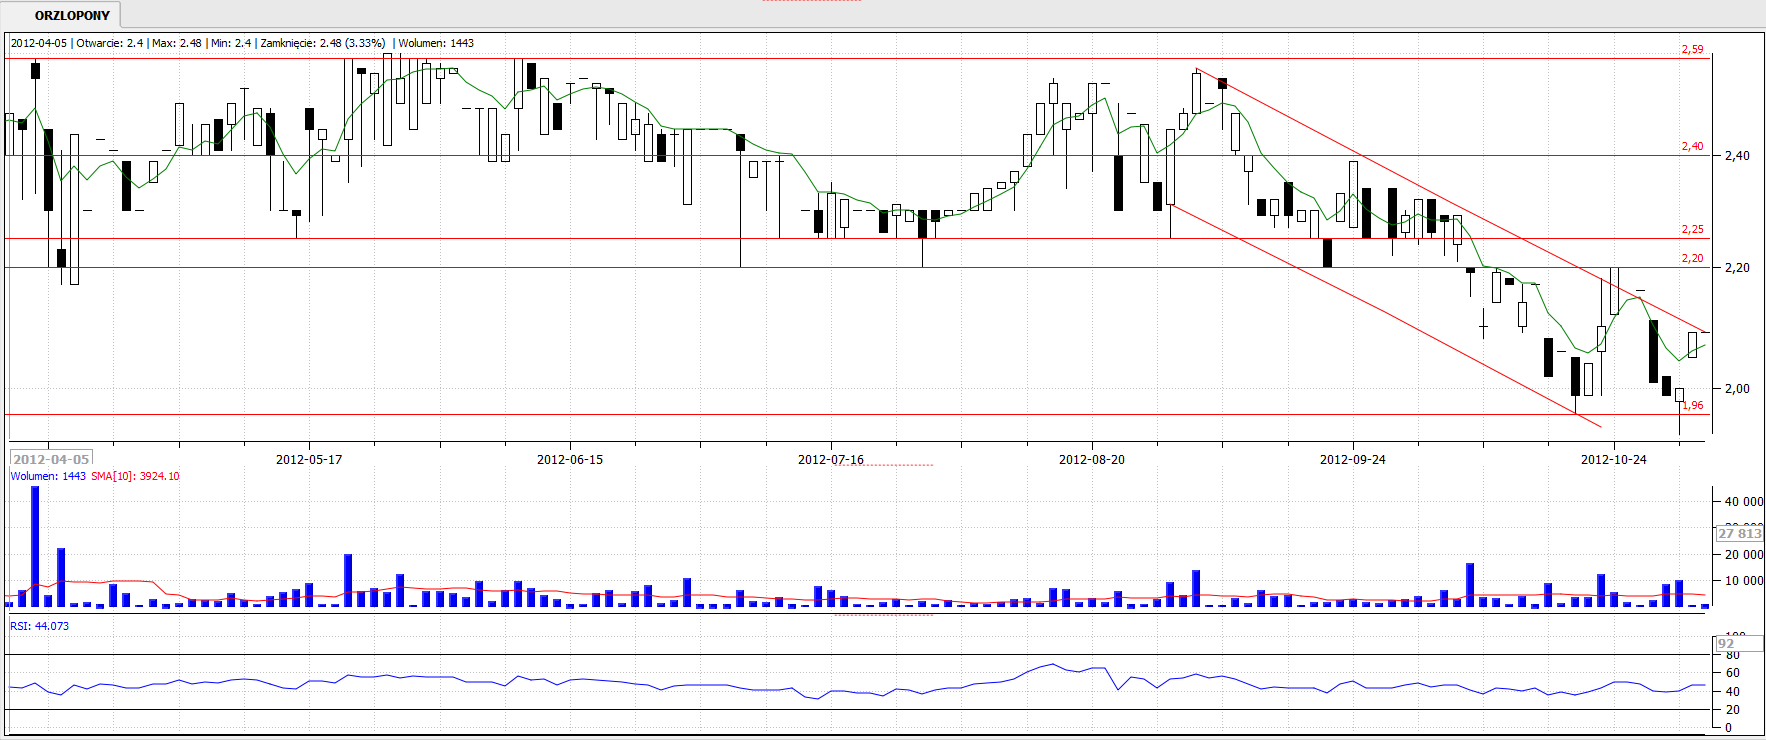
Task: Click the OHLC quote header starting 2012-04-05
Action: [242, 43]
